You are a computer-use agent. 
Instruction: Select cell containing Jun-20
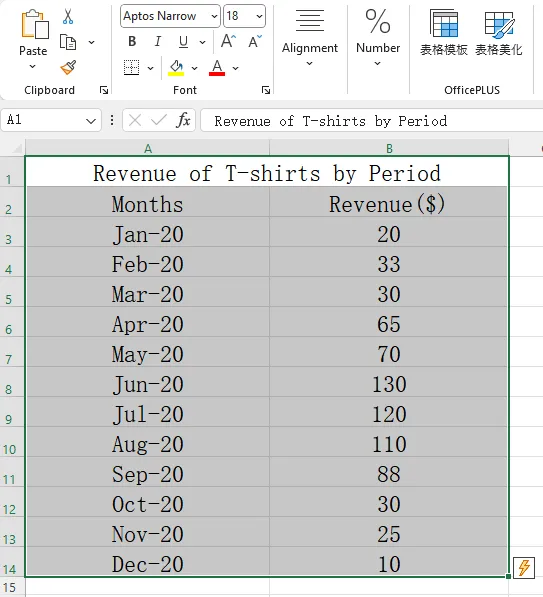[x=148, y=384]
